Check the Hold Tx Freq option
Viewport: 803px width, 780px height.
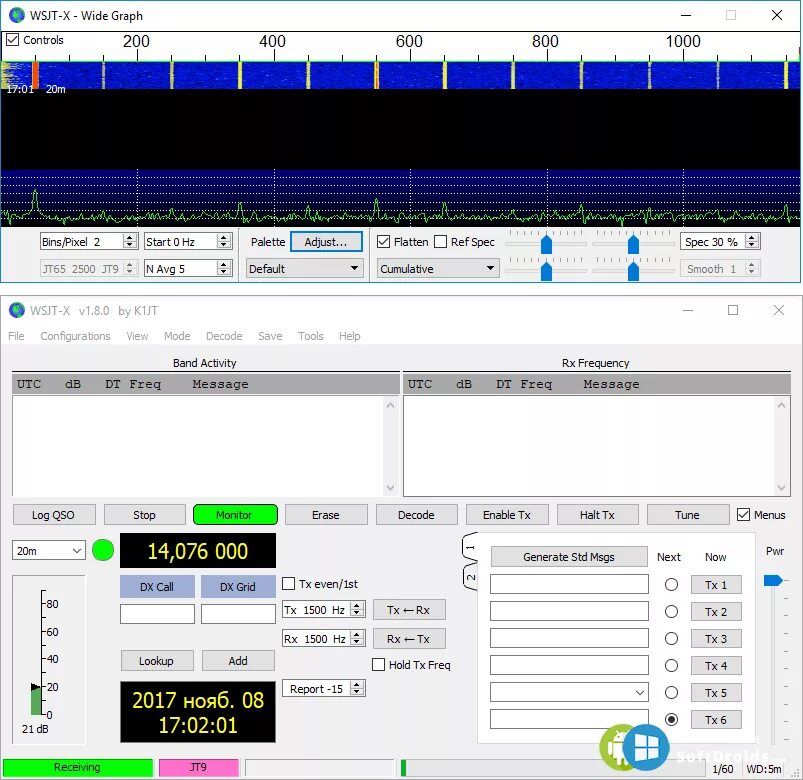pyautogui.click(x=378, y=665)
